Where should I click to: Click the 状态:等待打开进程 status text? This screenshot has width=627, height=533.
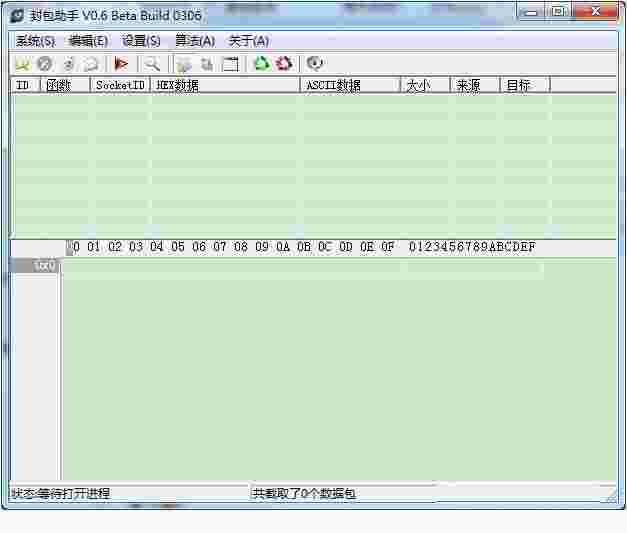(60, 493)
